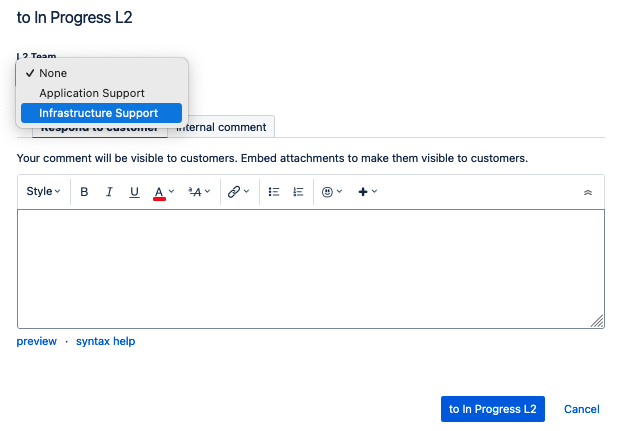Select the None option in dropdown
The height and width of the screenshot is (431, 625).
tap(101, 73)
